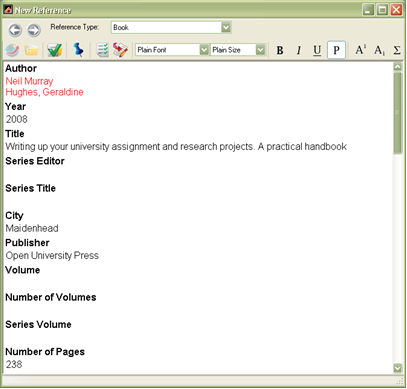Image resolution: width=407 pixels, height=389 pixels.
Task: Minimize the New Reference window
Action: 368,10
